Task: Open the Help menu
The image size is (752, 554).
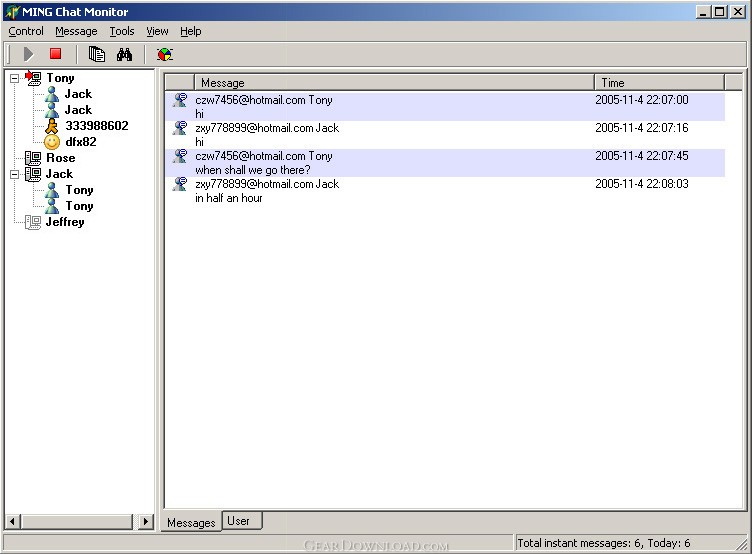Action: (x=190, y=31)
